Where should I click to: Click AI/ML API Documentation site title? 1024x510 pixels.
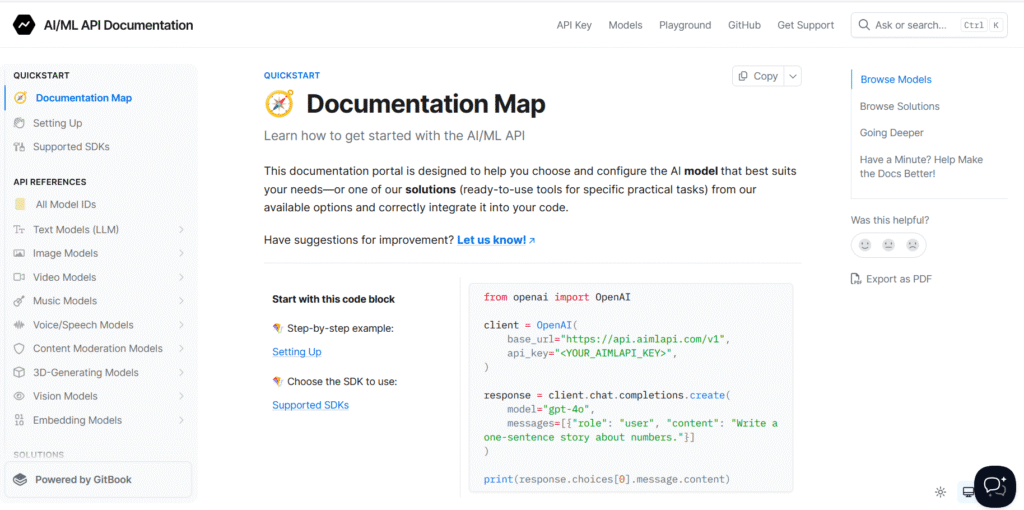coord(118,25)
